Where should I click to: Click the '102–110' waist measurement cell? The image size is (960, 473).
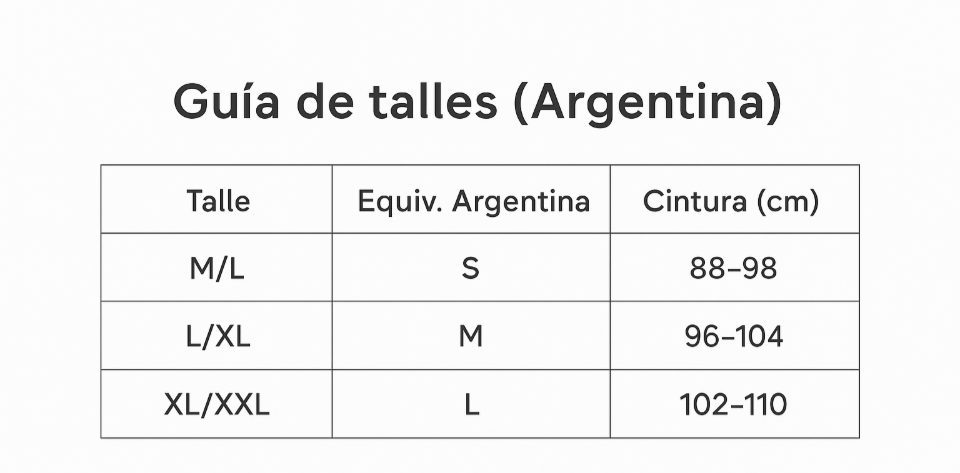[733, 404]
